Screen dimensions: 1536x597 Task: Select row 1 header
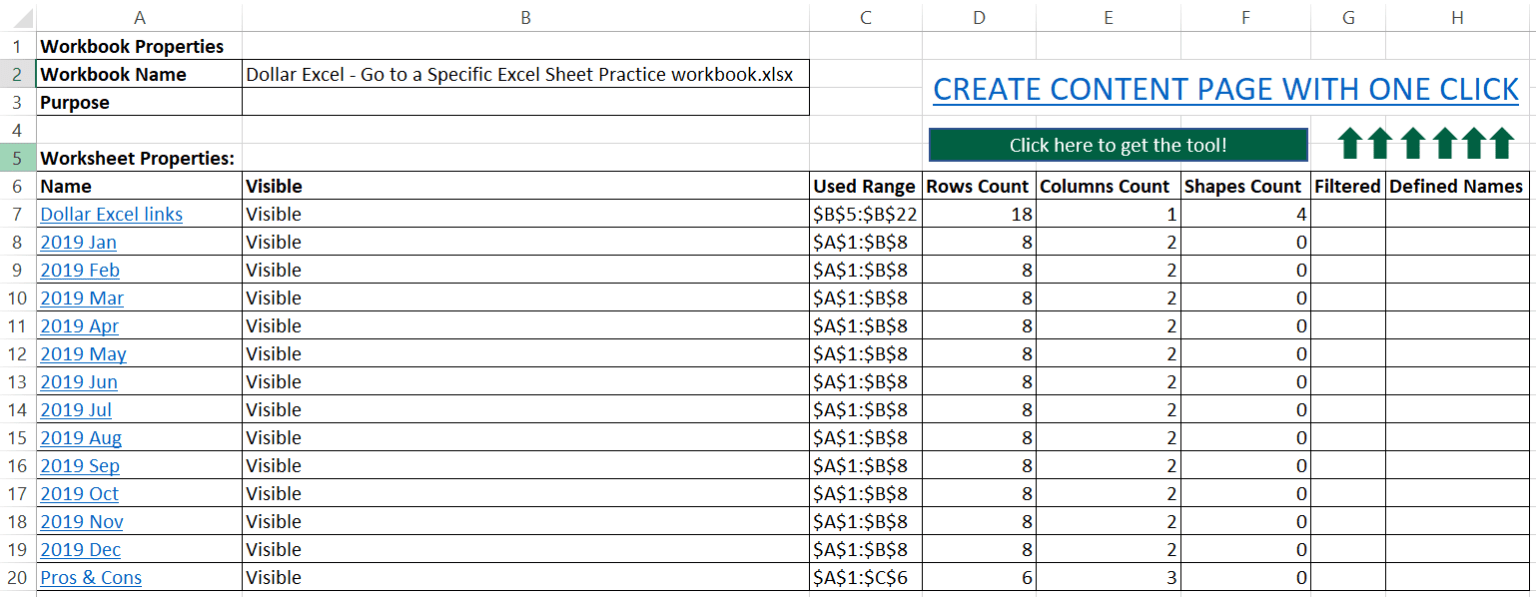point(18,46)
